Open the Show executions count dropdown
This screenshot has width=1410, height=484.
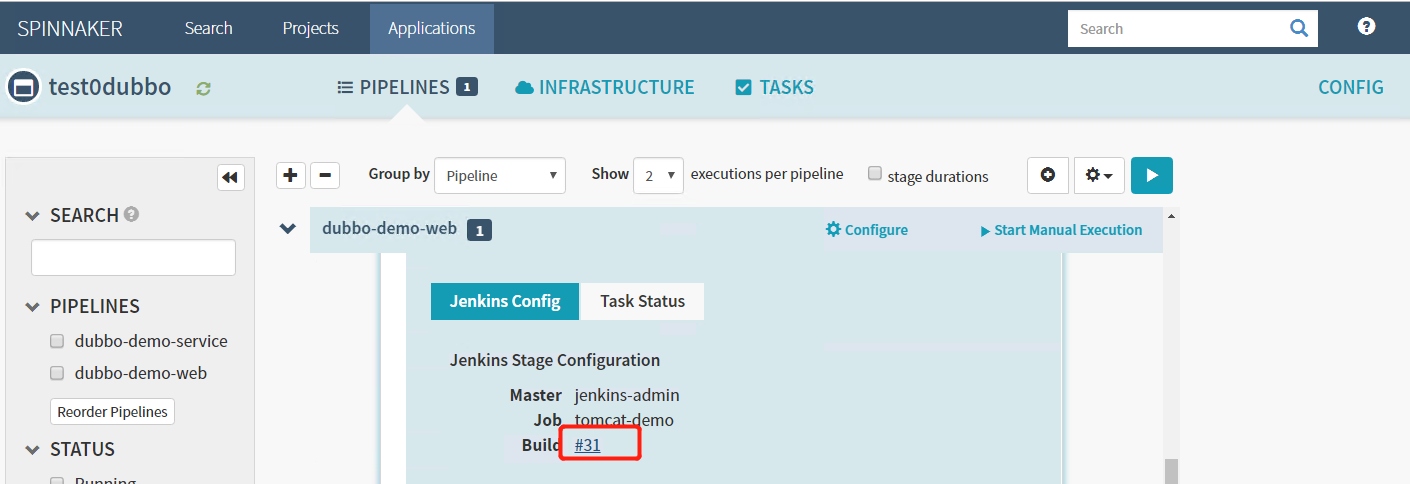tap(658, 176)
